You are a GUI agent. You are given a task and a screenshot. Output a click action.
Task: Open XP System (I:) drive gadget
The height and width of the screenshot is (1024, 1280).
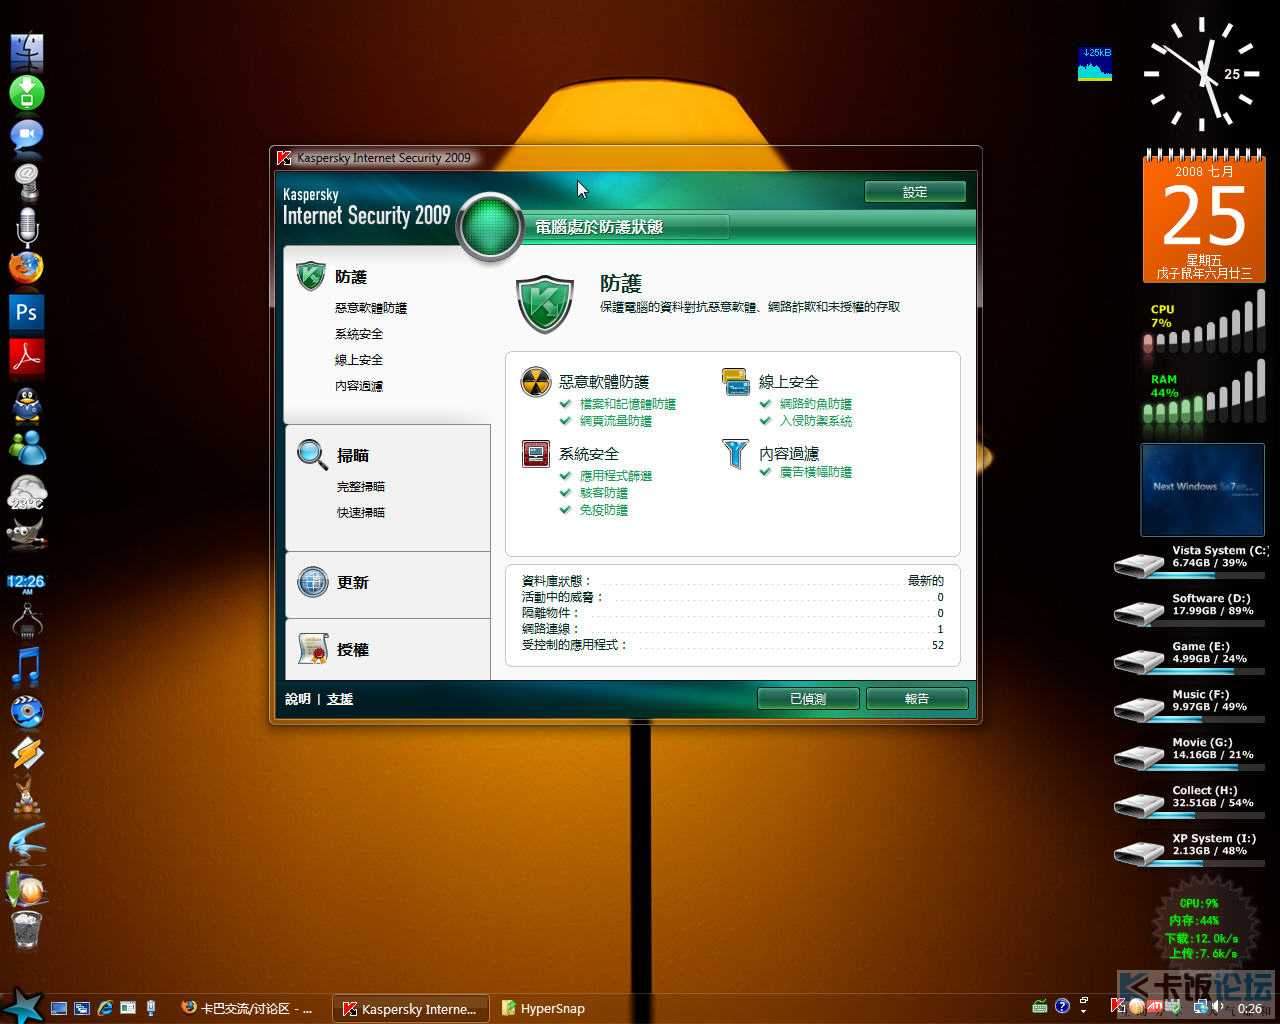pos(1190,848)
